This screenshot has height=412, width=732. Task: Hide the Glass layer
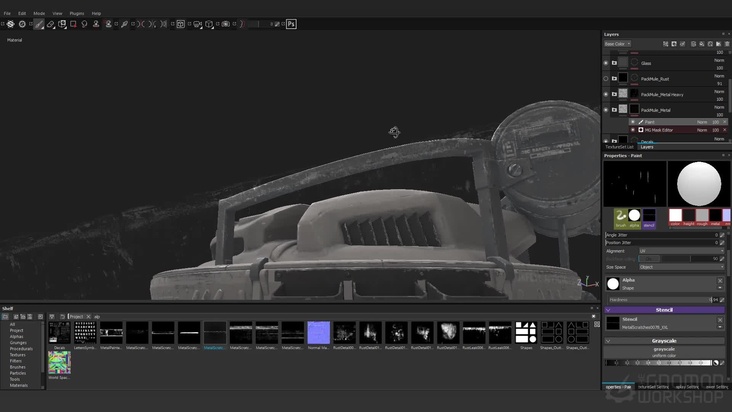[x=606, y=63]
